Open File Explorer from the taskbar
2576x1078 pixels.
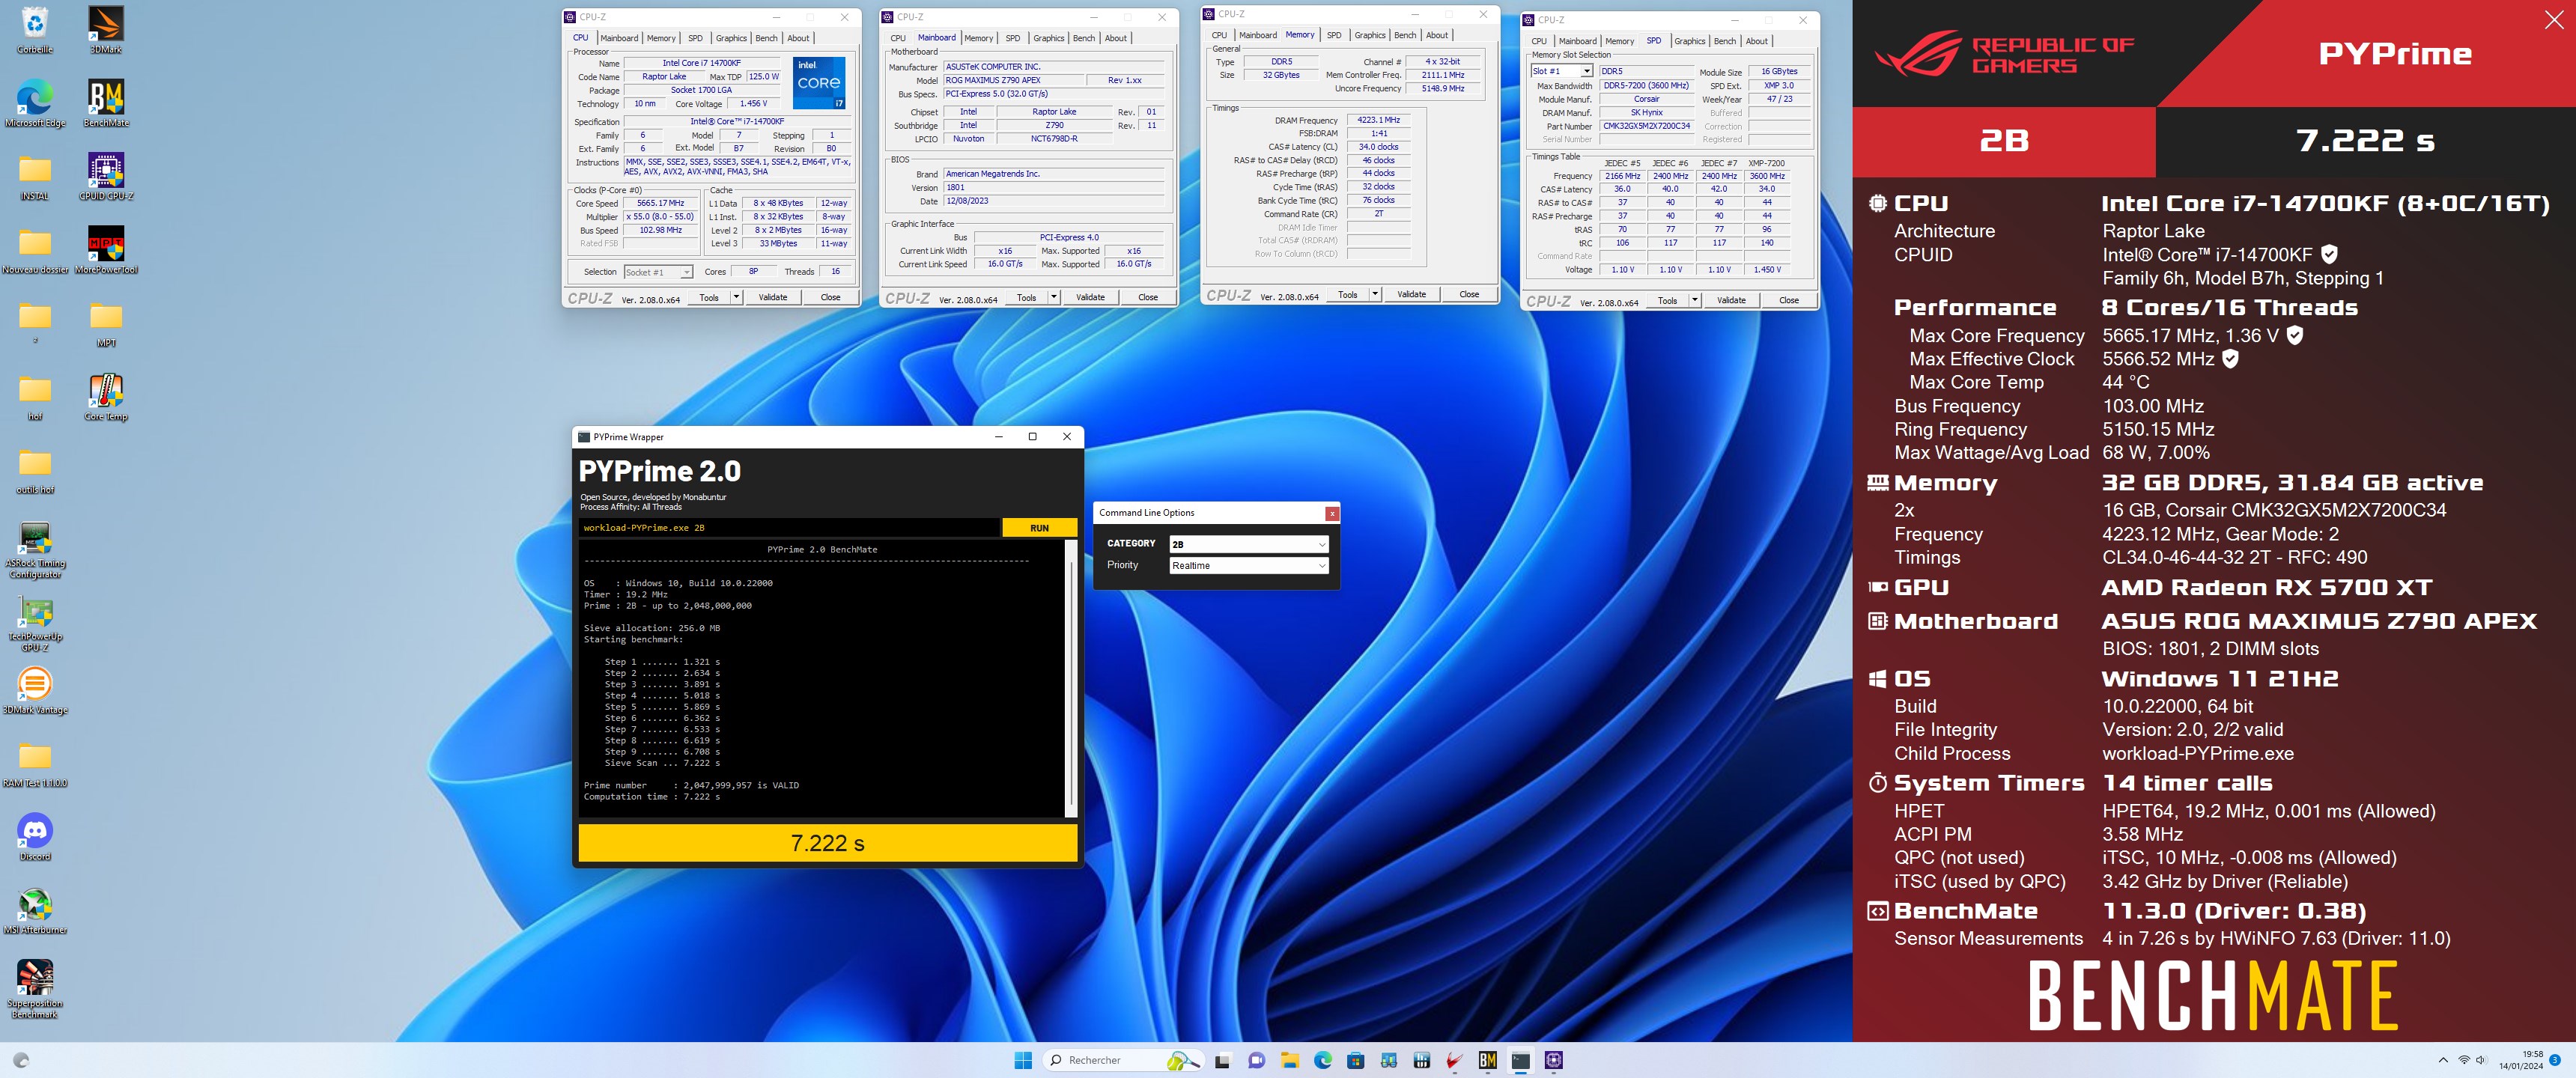pos(1289,1060)
